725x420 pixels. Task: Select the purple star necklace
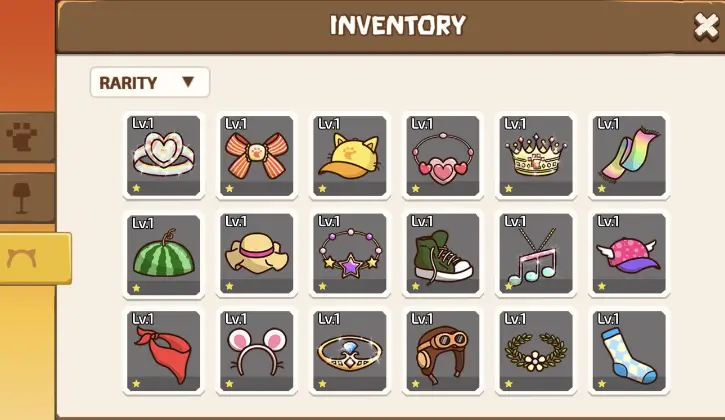pos(350,253)
